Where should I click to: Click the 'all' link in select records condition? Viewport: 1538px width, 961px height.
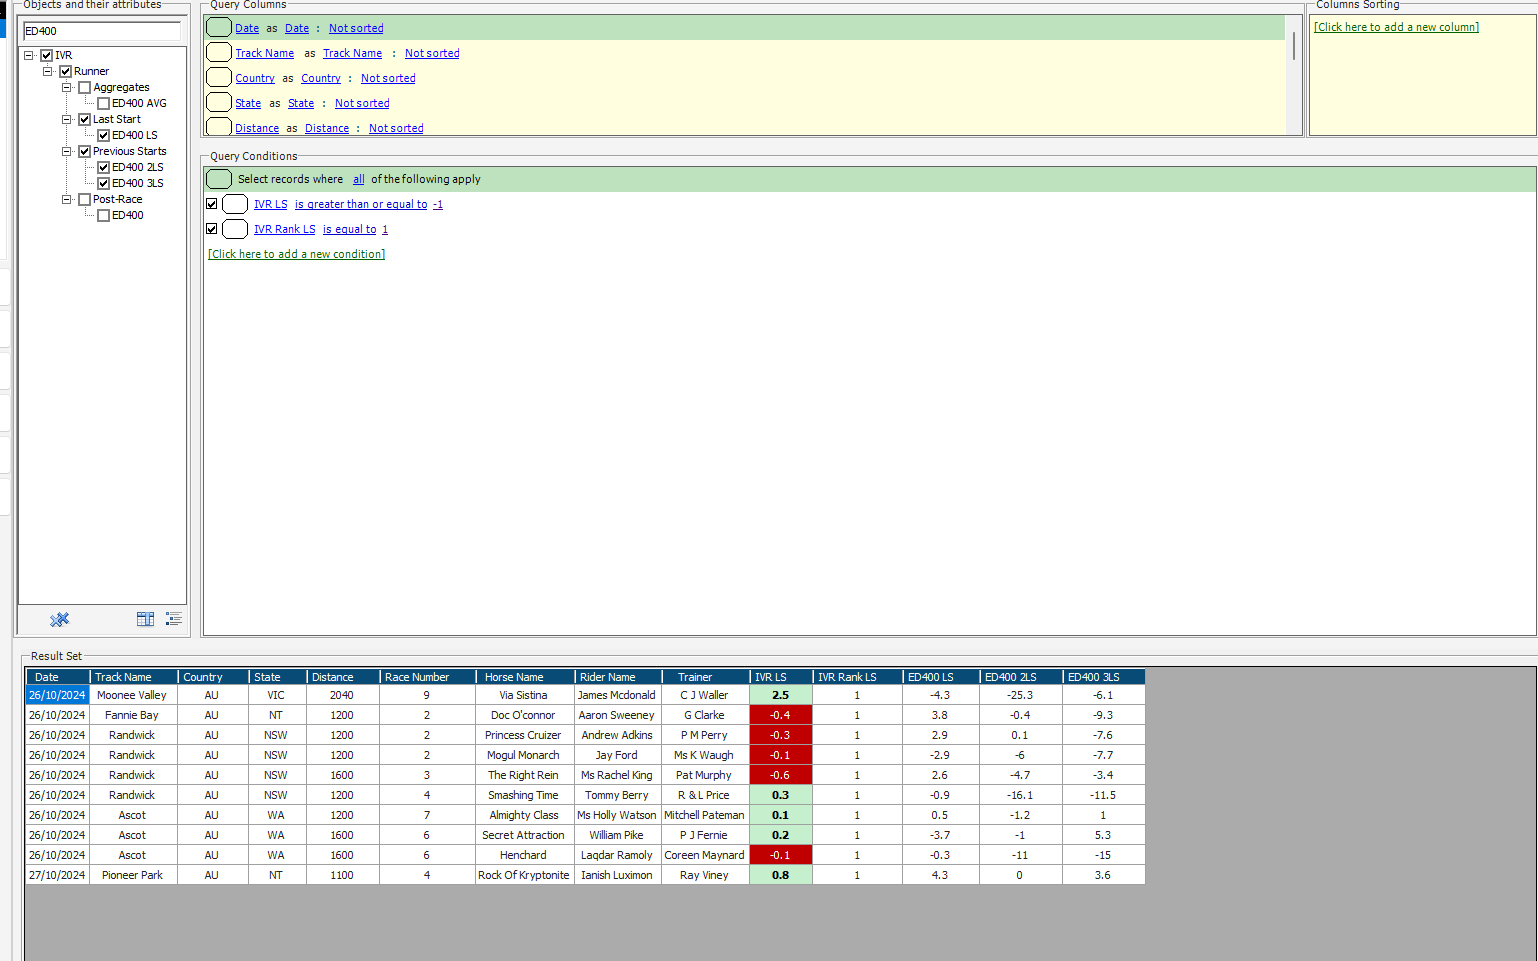[x=359, y=179]
